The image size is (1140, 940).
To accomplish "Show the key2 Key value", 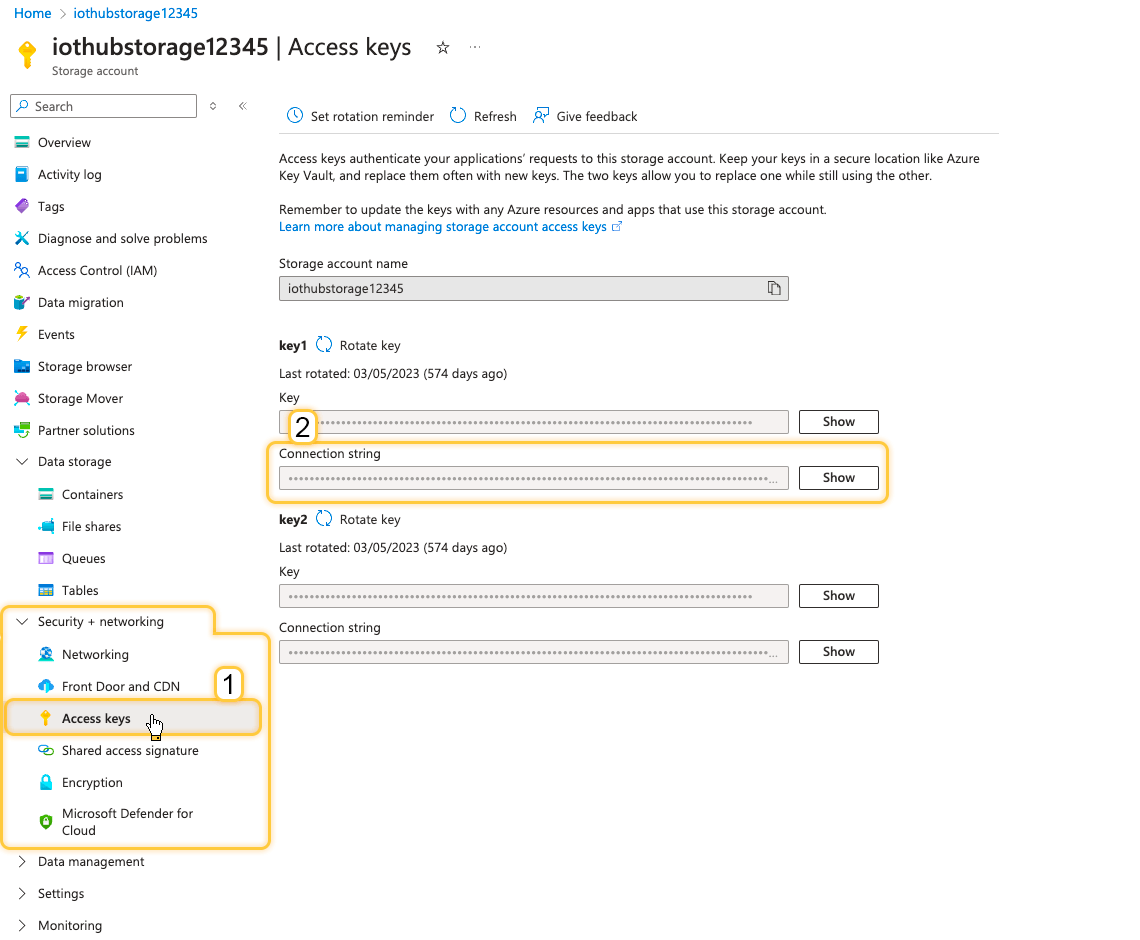I will pos(838,596).
